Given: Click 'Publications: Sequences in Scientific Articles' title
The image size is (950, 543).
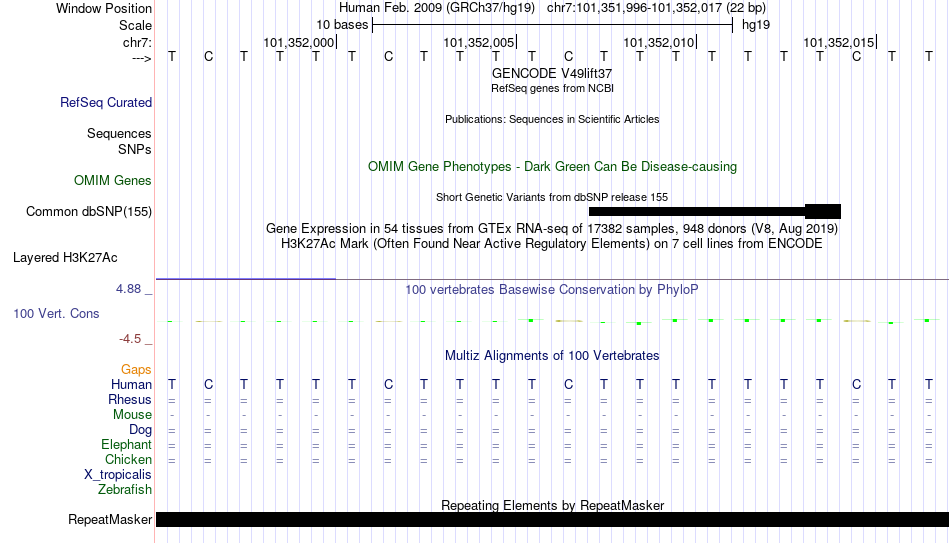Looking at the screenshot, I should point(552,119).
